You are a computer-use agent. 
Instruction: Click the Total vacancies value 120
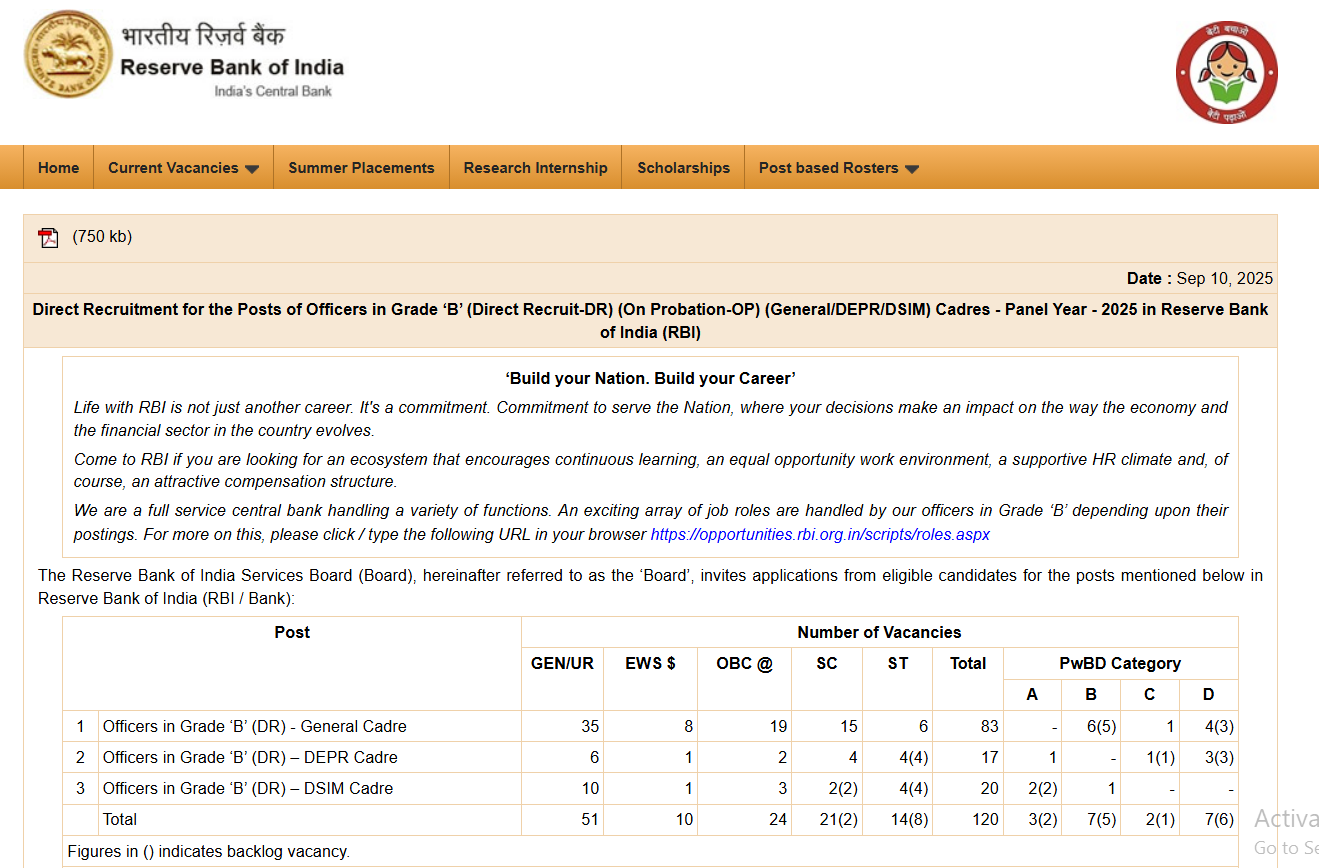[x=985, y=819]
